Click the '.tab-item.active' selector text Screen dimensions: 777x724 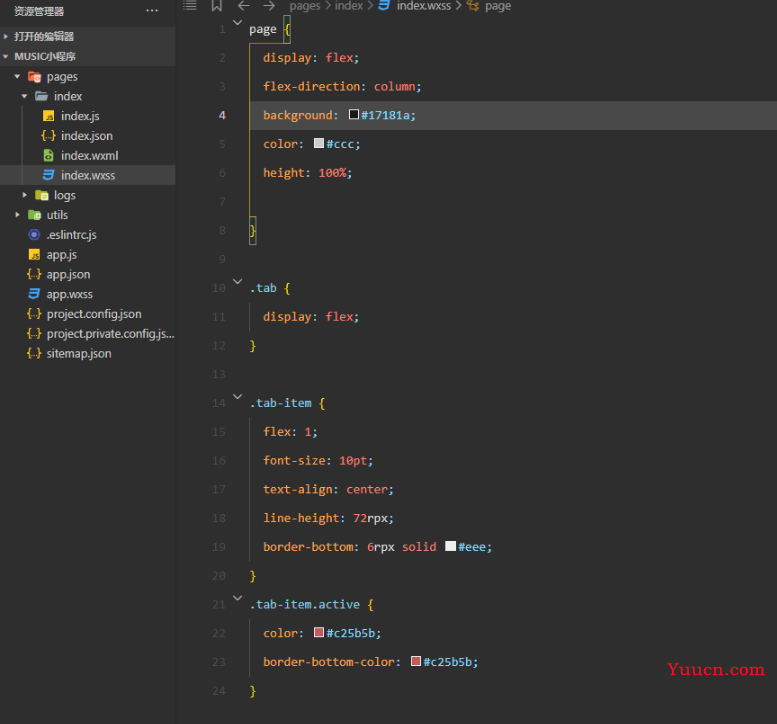click(305, 604)
